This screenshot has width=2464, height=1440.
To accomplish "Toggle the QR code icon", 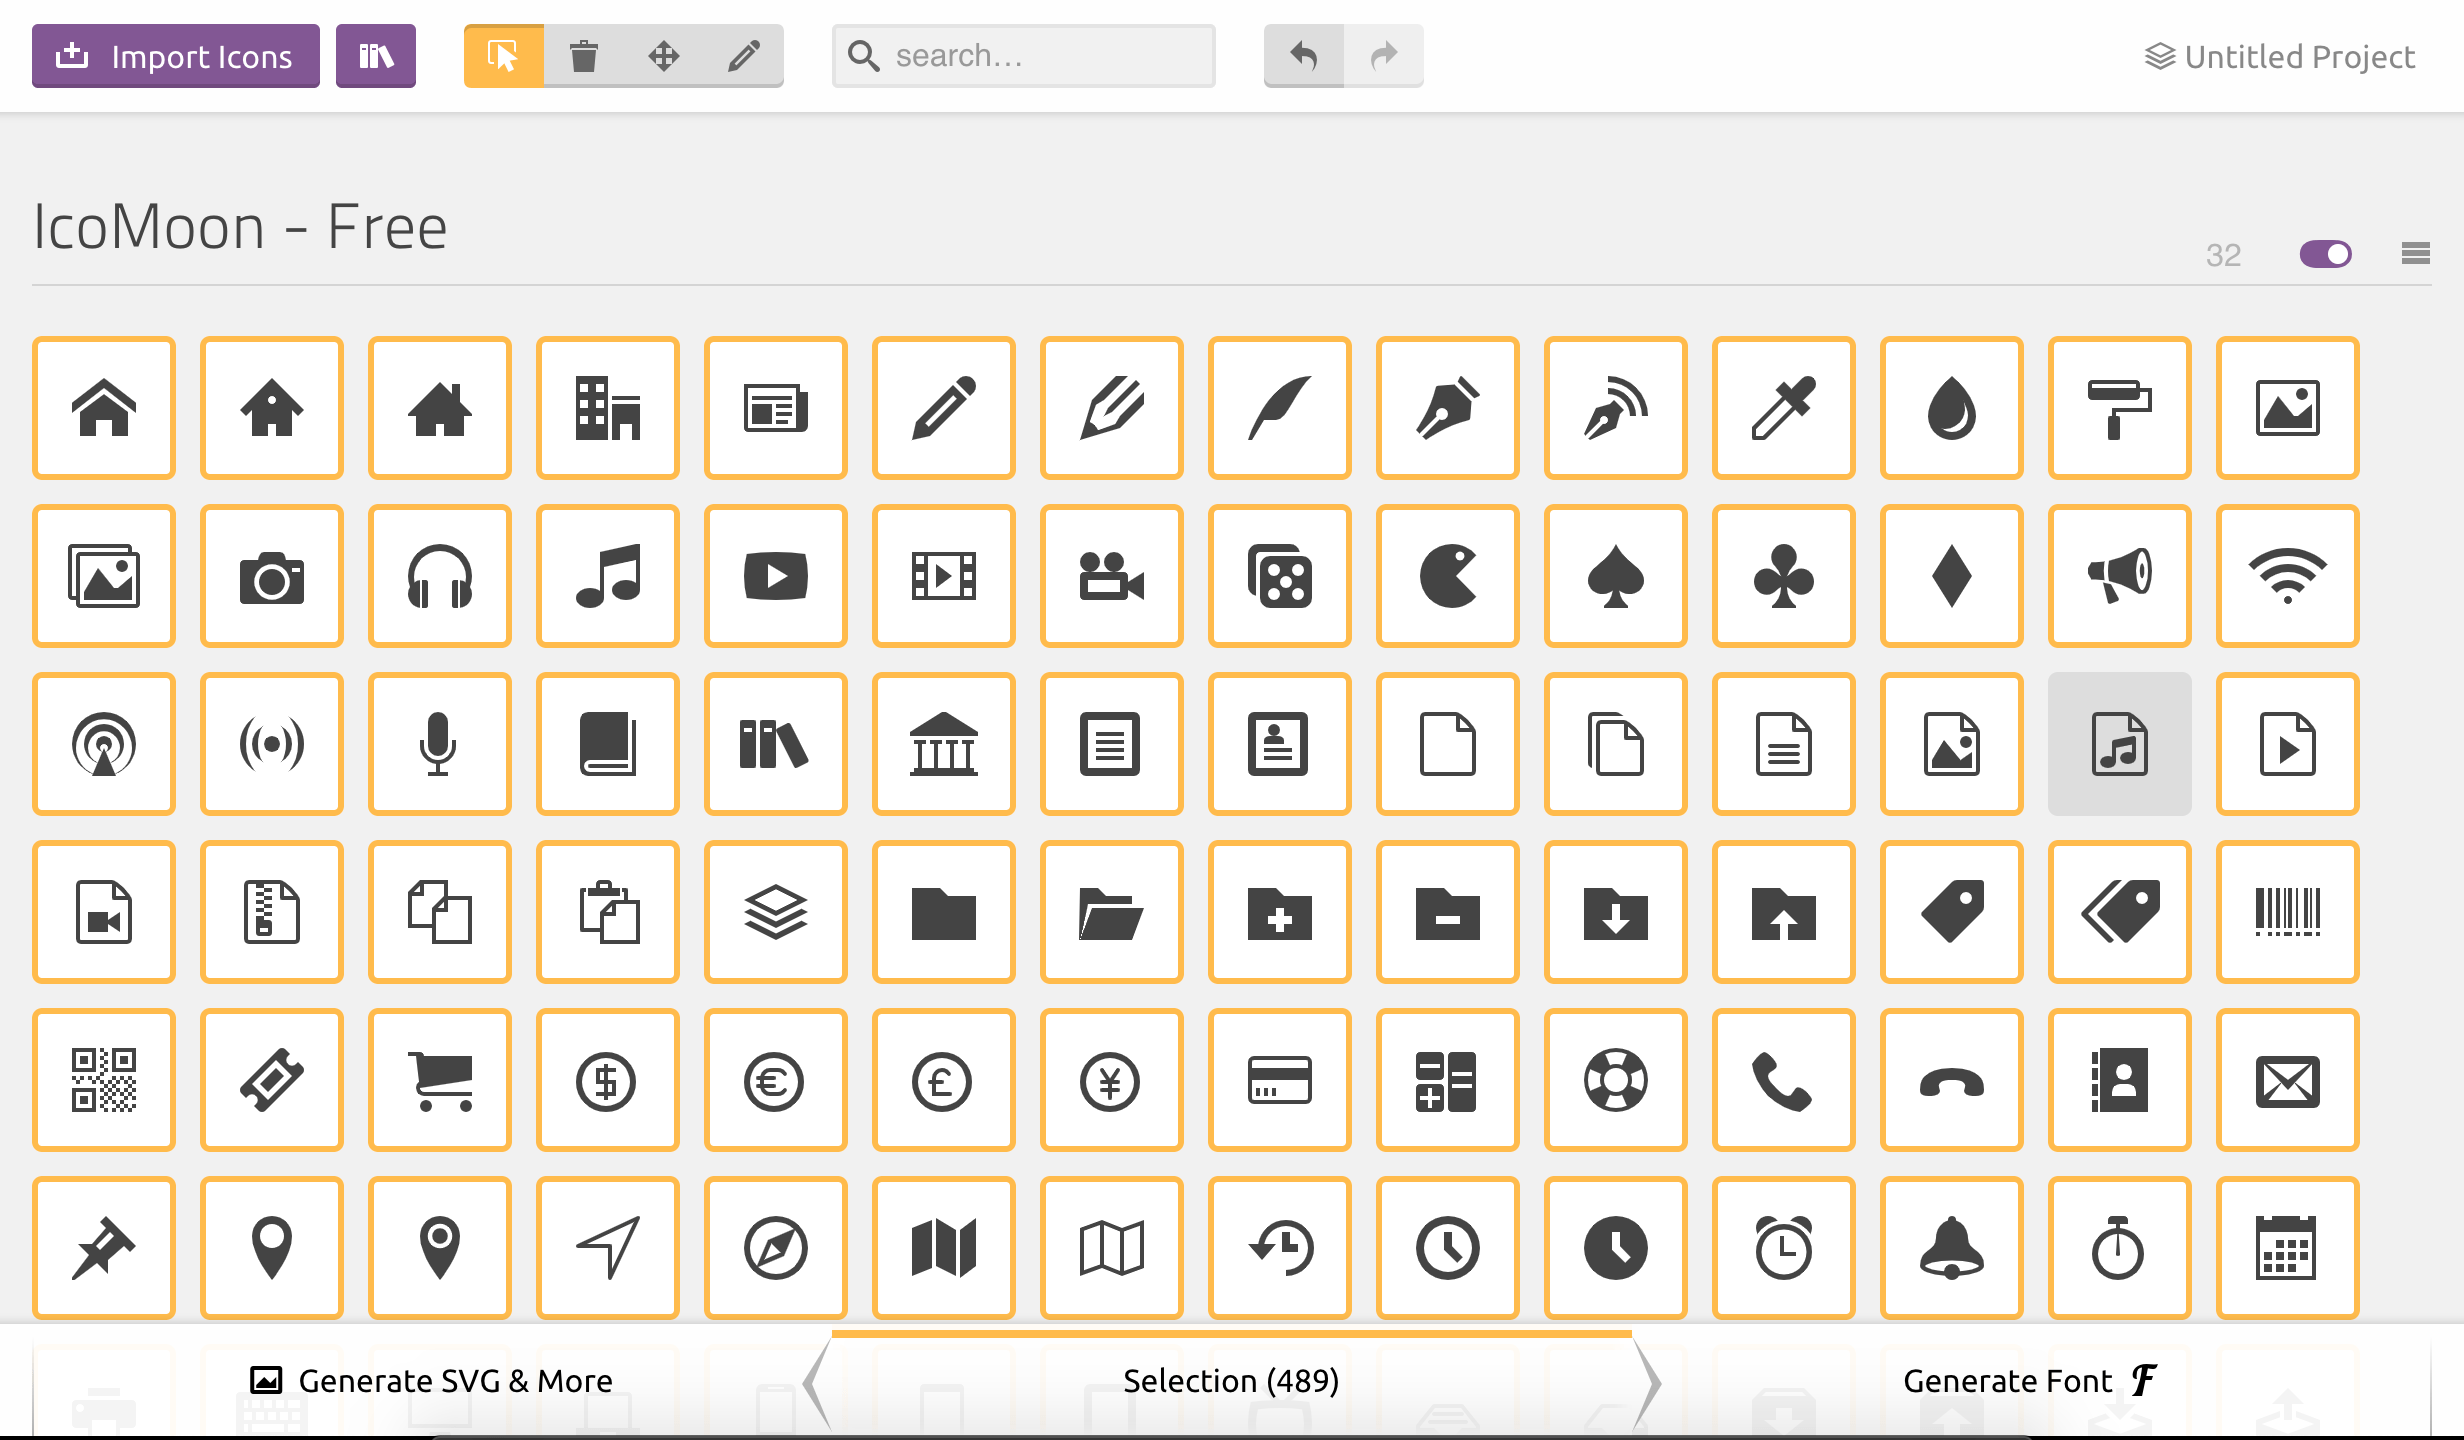I will pos(104,1080).
